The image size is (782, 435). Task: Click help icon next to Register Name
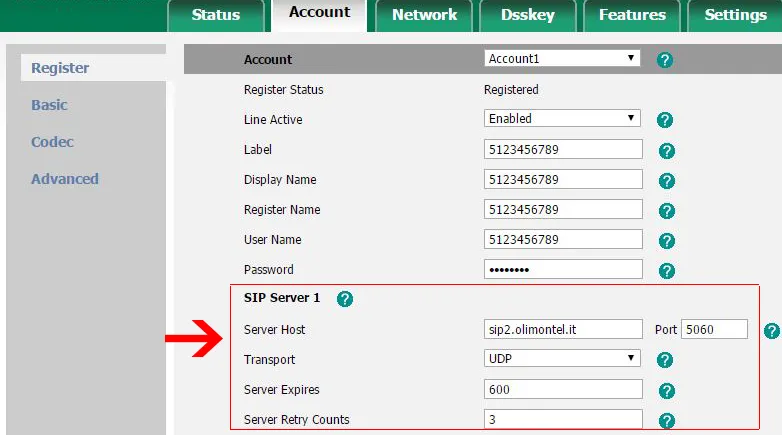(667, 211)
